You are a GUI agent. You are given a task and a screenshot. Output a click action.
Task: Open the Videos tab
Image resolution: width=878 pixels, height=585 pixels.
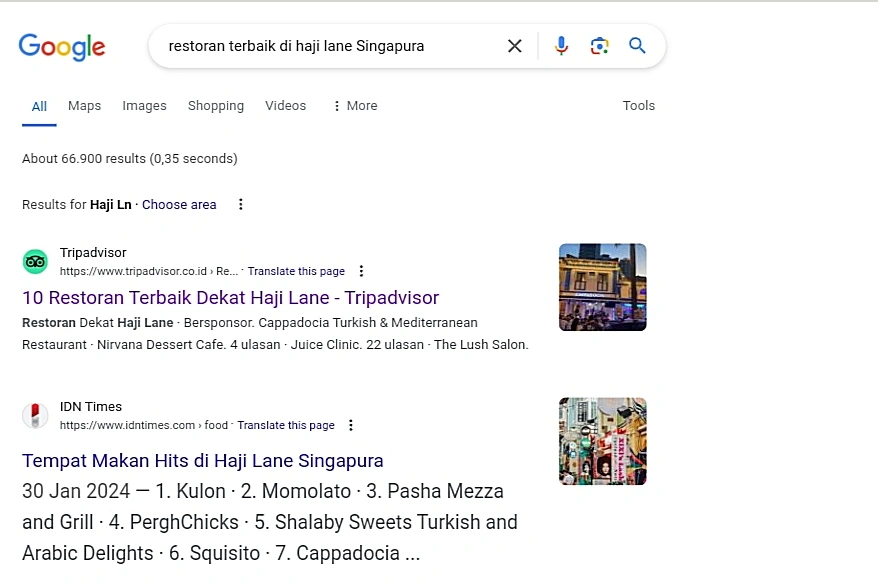point(286,106)
